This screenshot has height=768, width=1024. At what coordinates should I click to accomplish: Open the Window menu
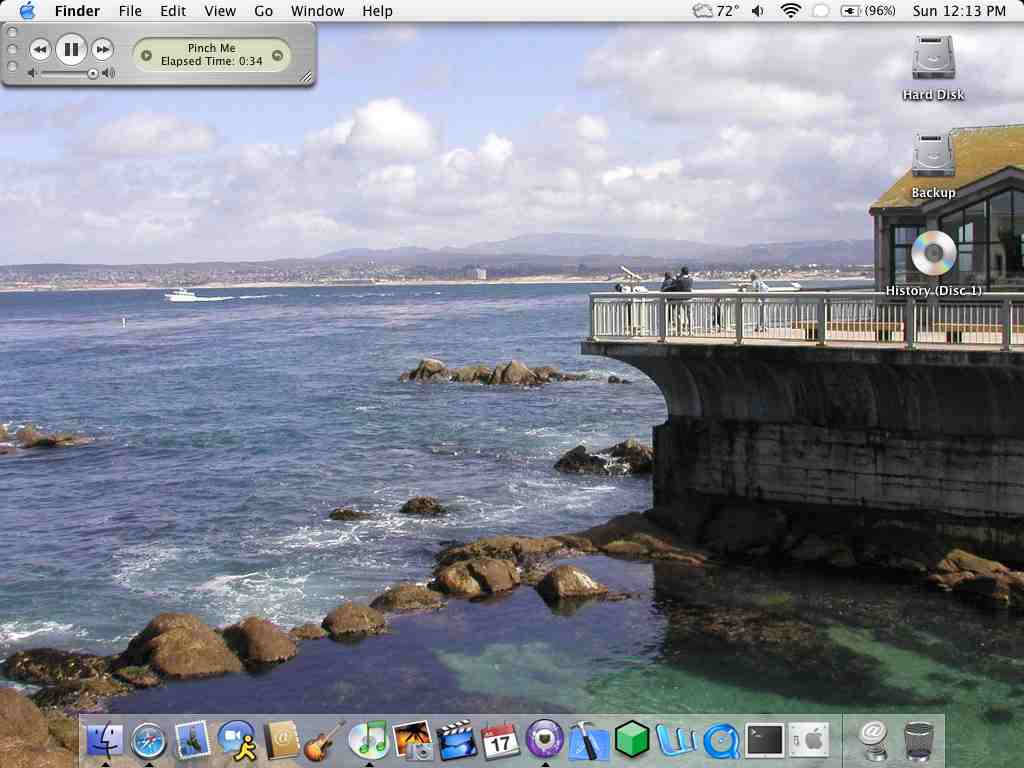[317, 11]
